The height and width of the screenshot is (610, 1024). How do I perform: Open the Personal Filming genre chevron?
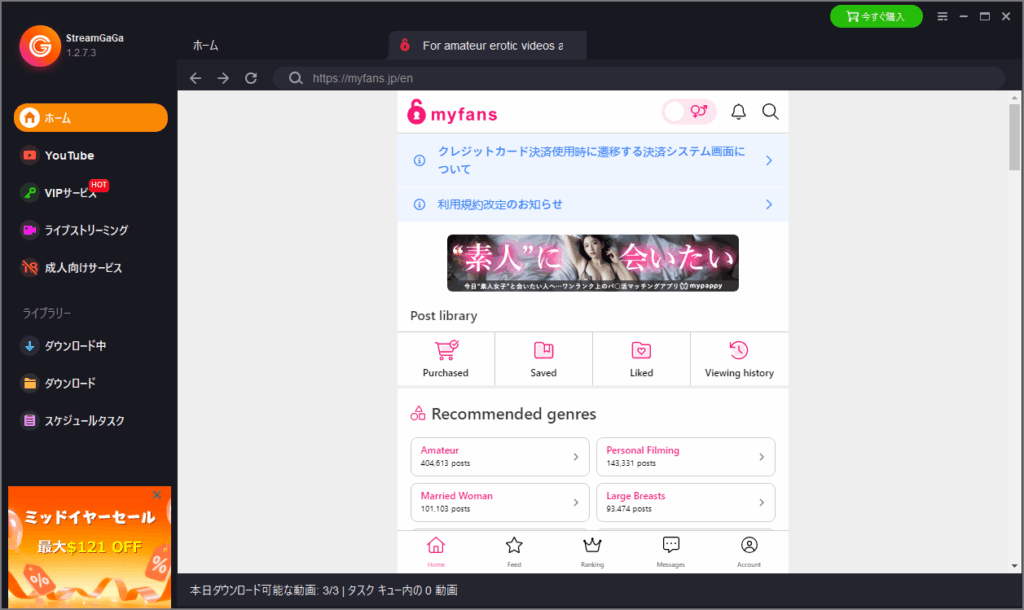point(761,457)
